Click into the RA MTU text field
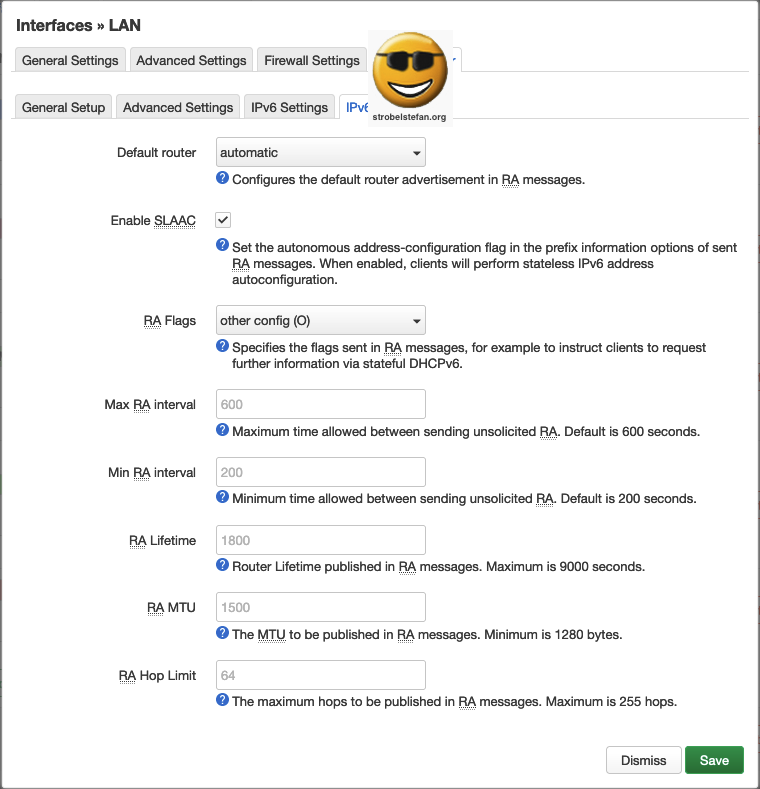The width and height of the screenshot is (760, 789). pyautogui.click(x=321, y=607)
